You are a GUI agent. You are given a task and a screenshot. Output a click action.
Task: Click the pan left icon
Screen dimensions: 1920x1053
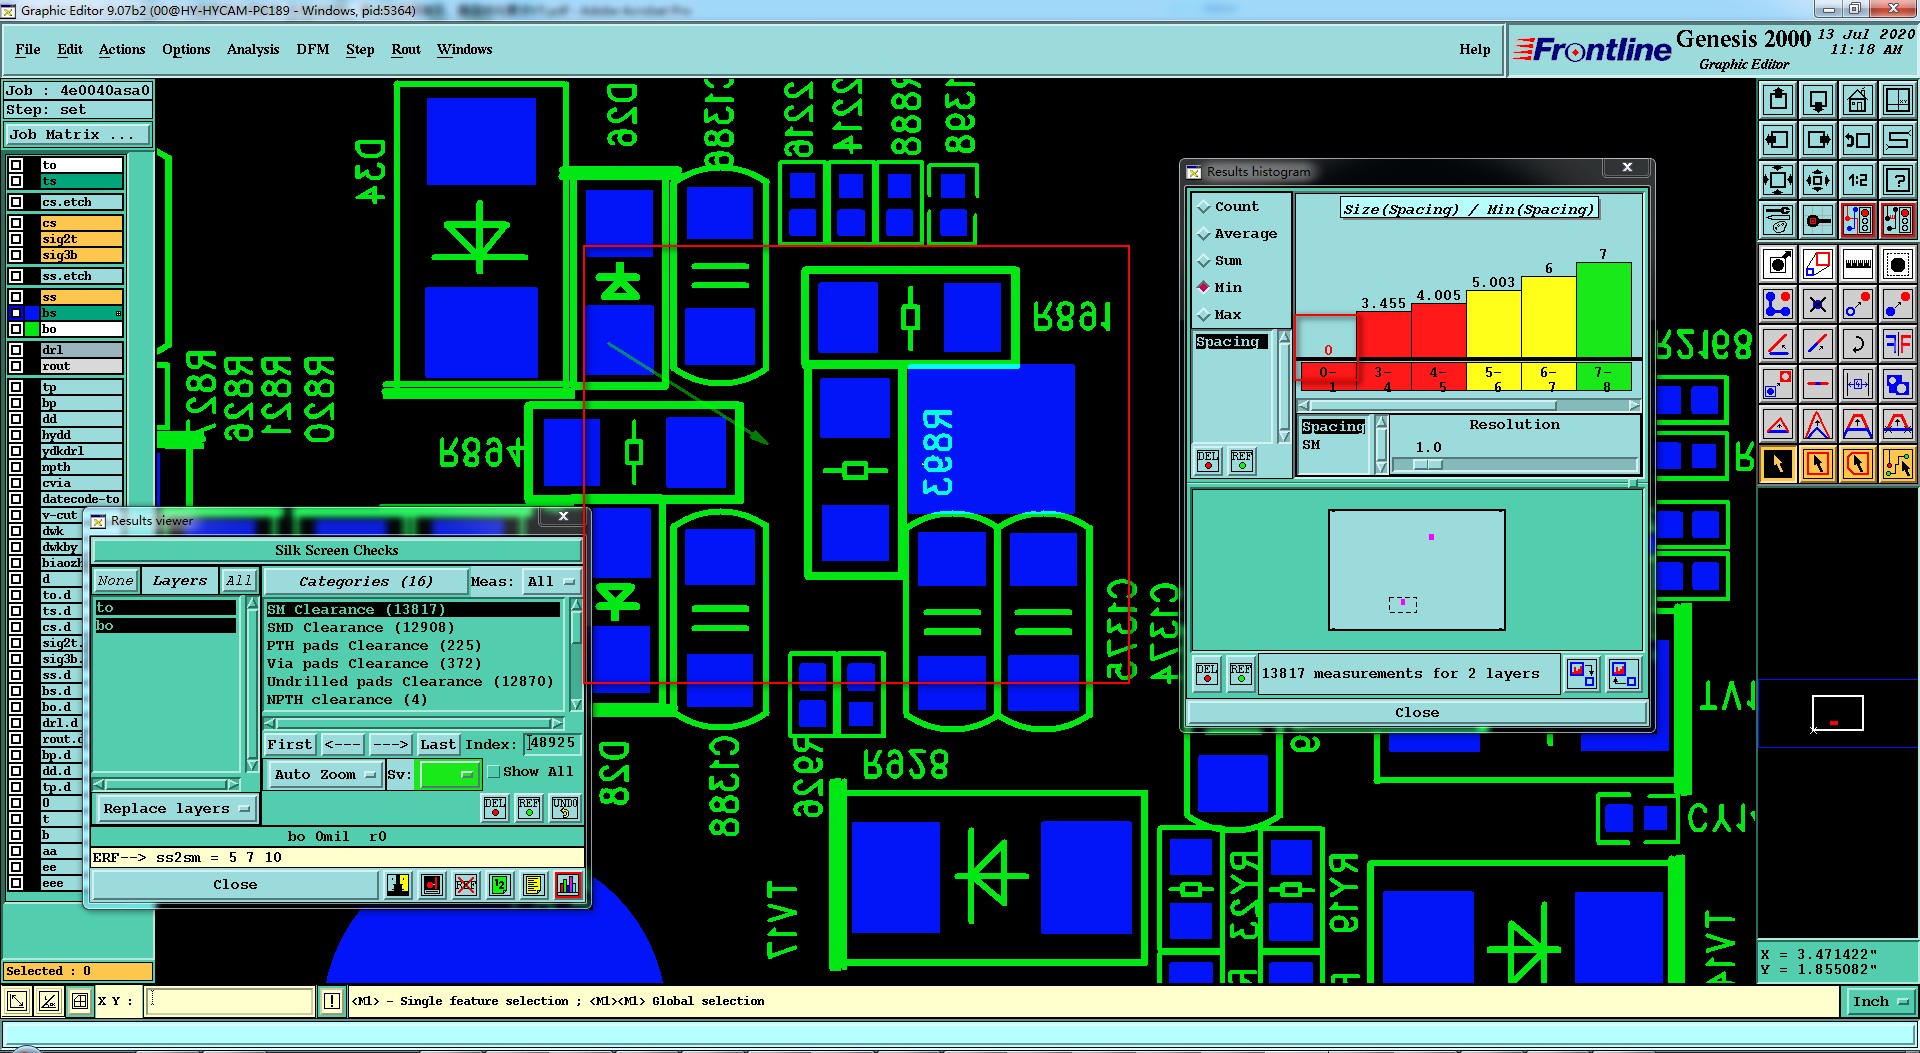click(x=1778, y=140)
